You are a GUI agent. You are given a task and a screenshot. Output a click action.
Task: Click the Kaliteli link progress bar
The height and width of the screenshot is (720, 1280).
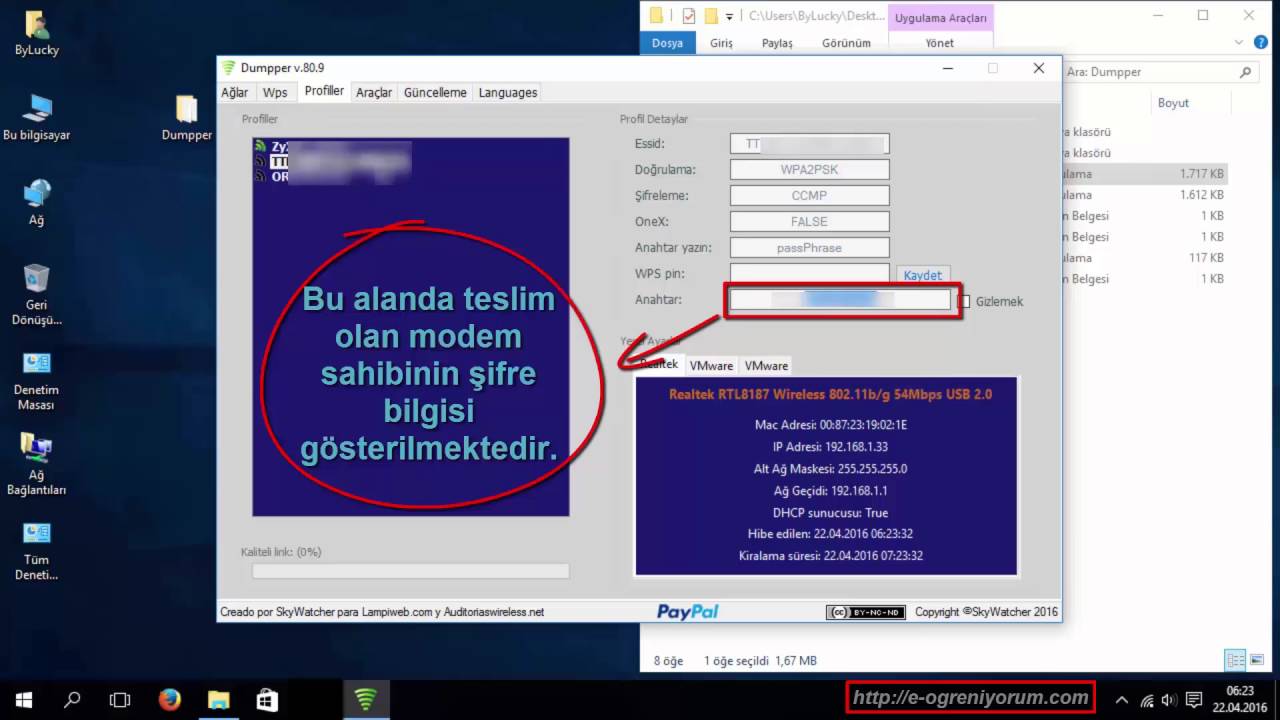(410, 571)
